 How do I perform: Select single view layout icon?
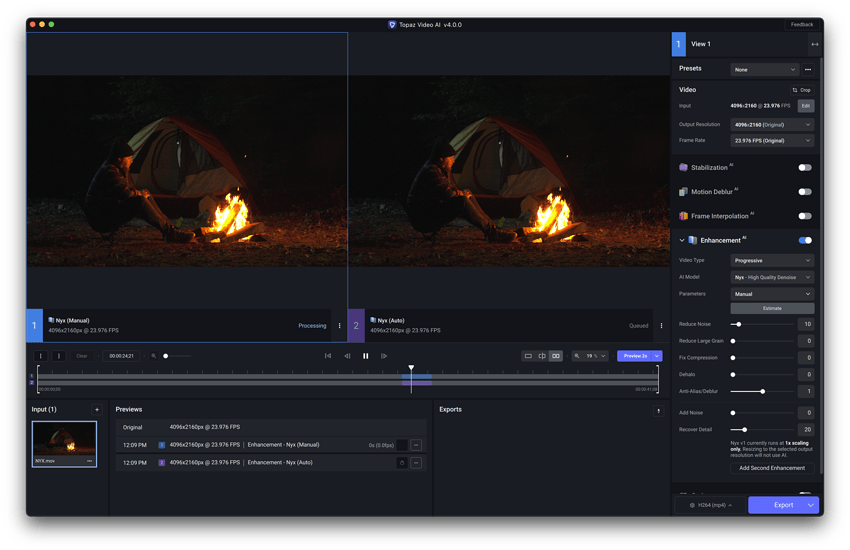click(x=528, y=356)
